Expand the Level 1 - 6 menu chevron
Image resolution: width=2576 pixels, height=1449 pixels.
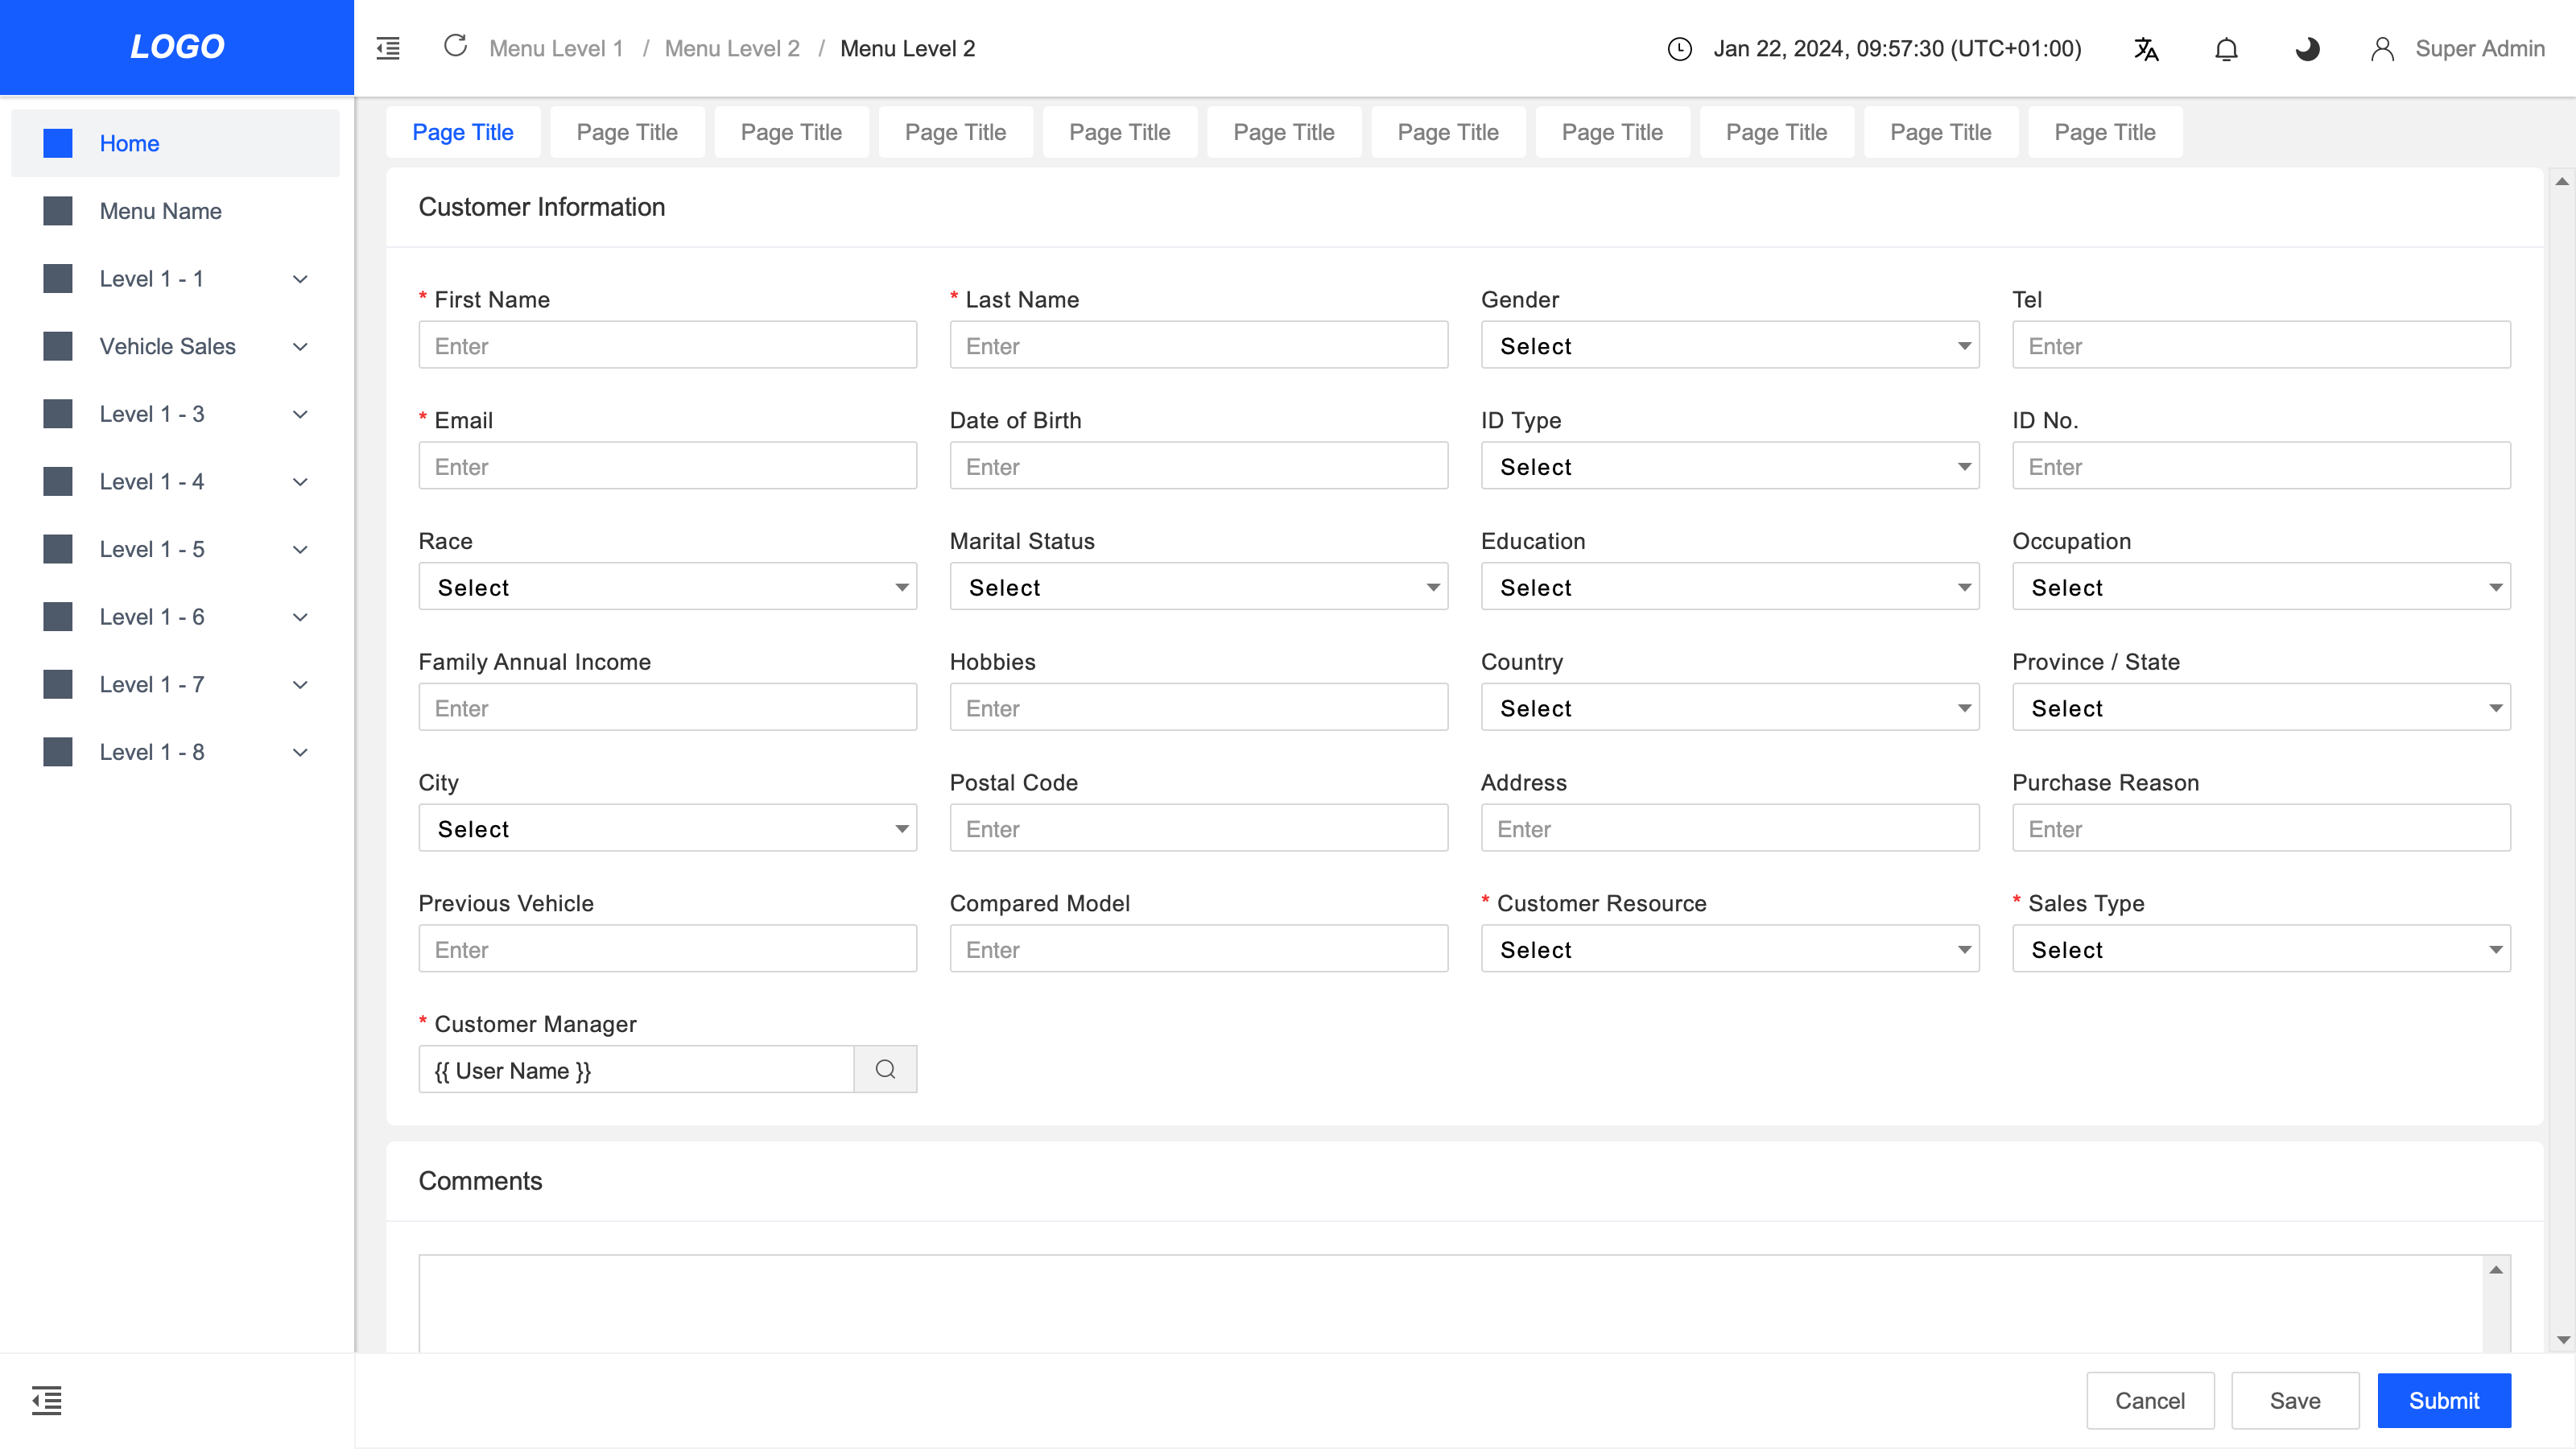[300, 617]
